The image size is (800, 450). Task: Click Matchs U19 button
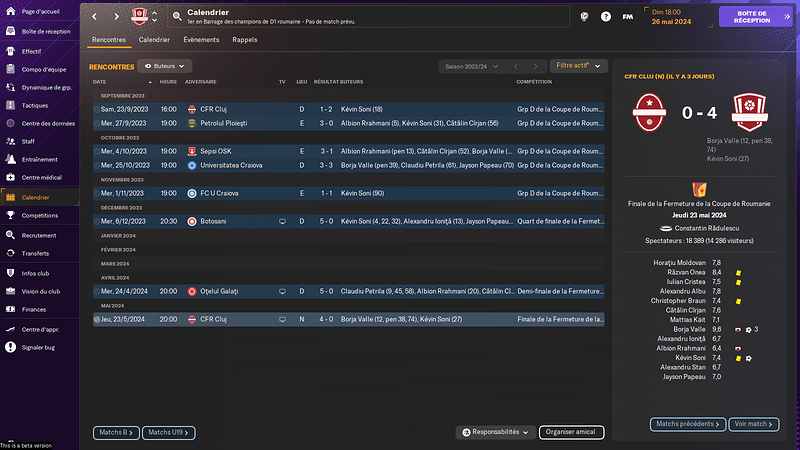168,433
